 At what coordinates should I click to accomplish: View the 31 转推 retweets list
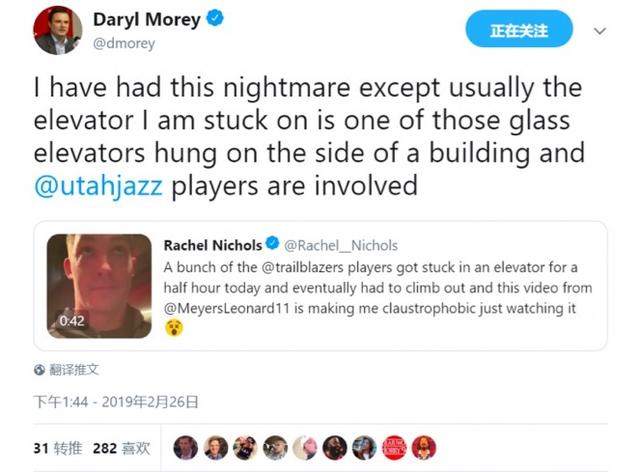(x=58, y=448)
